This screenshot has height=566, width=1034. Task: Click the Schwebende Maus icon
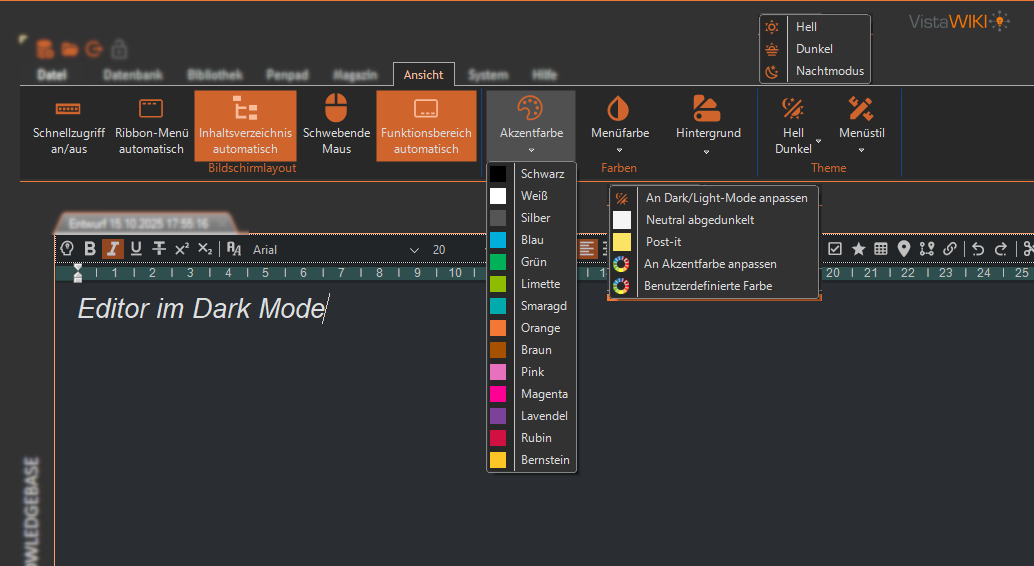337,108
